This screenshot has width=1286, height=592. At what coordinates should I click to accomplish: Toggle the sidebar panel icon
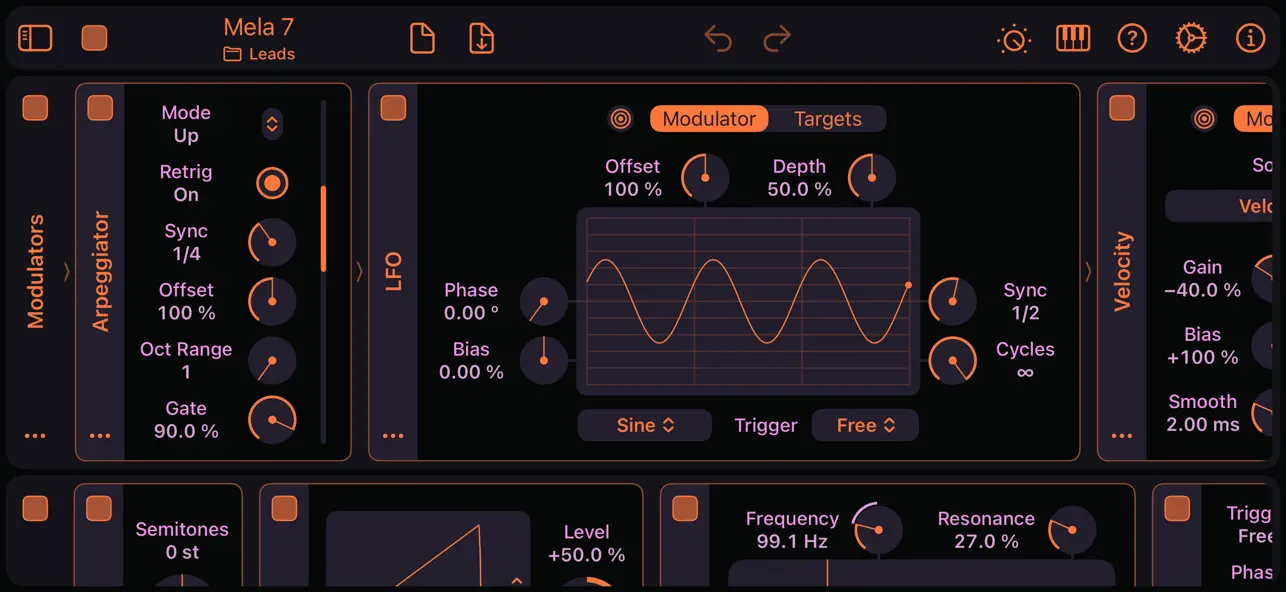point(35,38)
